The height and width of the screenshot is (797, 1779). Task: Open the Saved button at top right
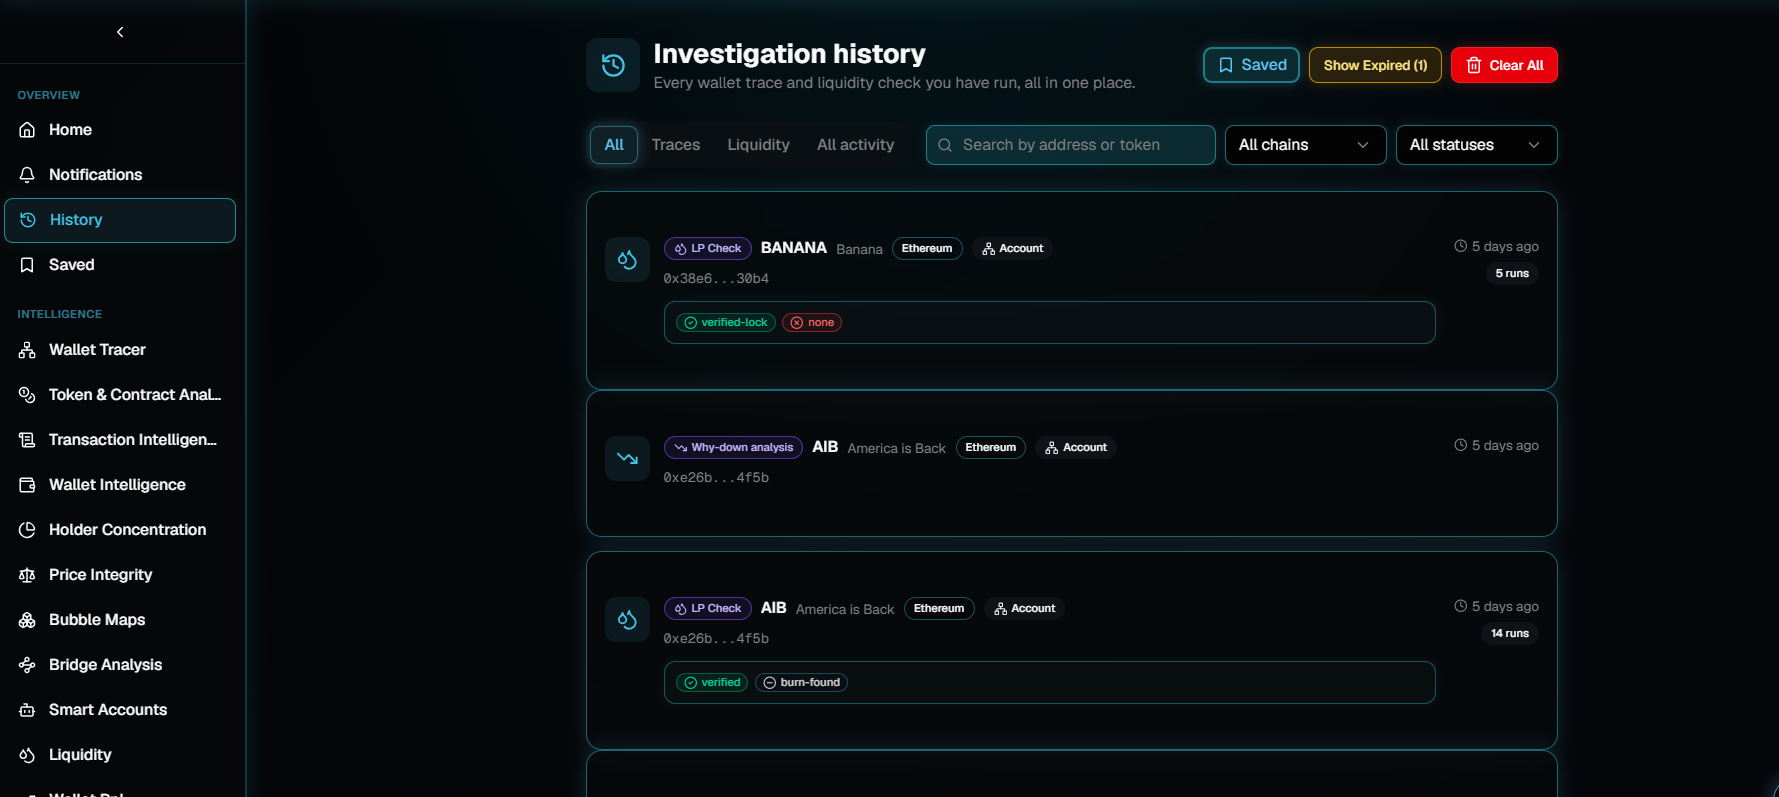[x=1251, y=65]
